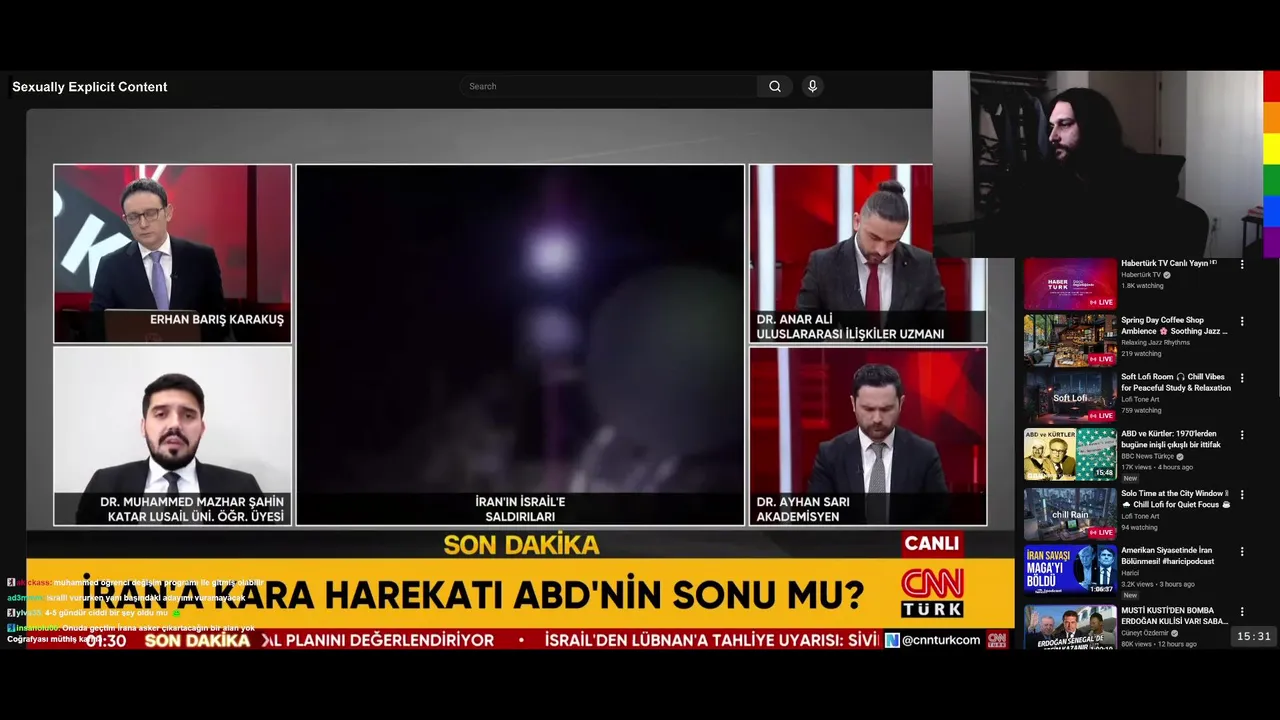Open title Soft Lofi Room Chill Vibes
Viewport: 1280px width, 720px height.
(1176, 382)
